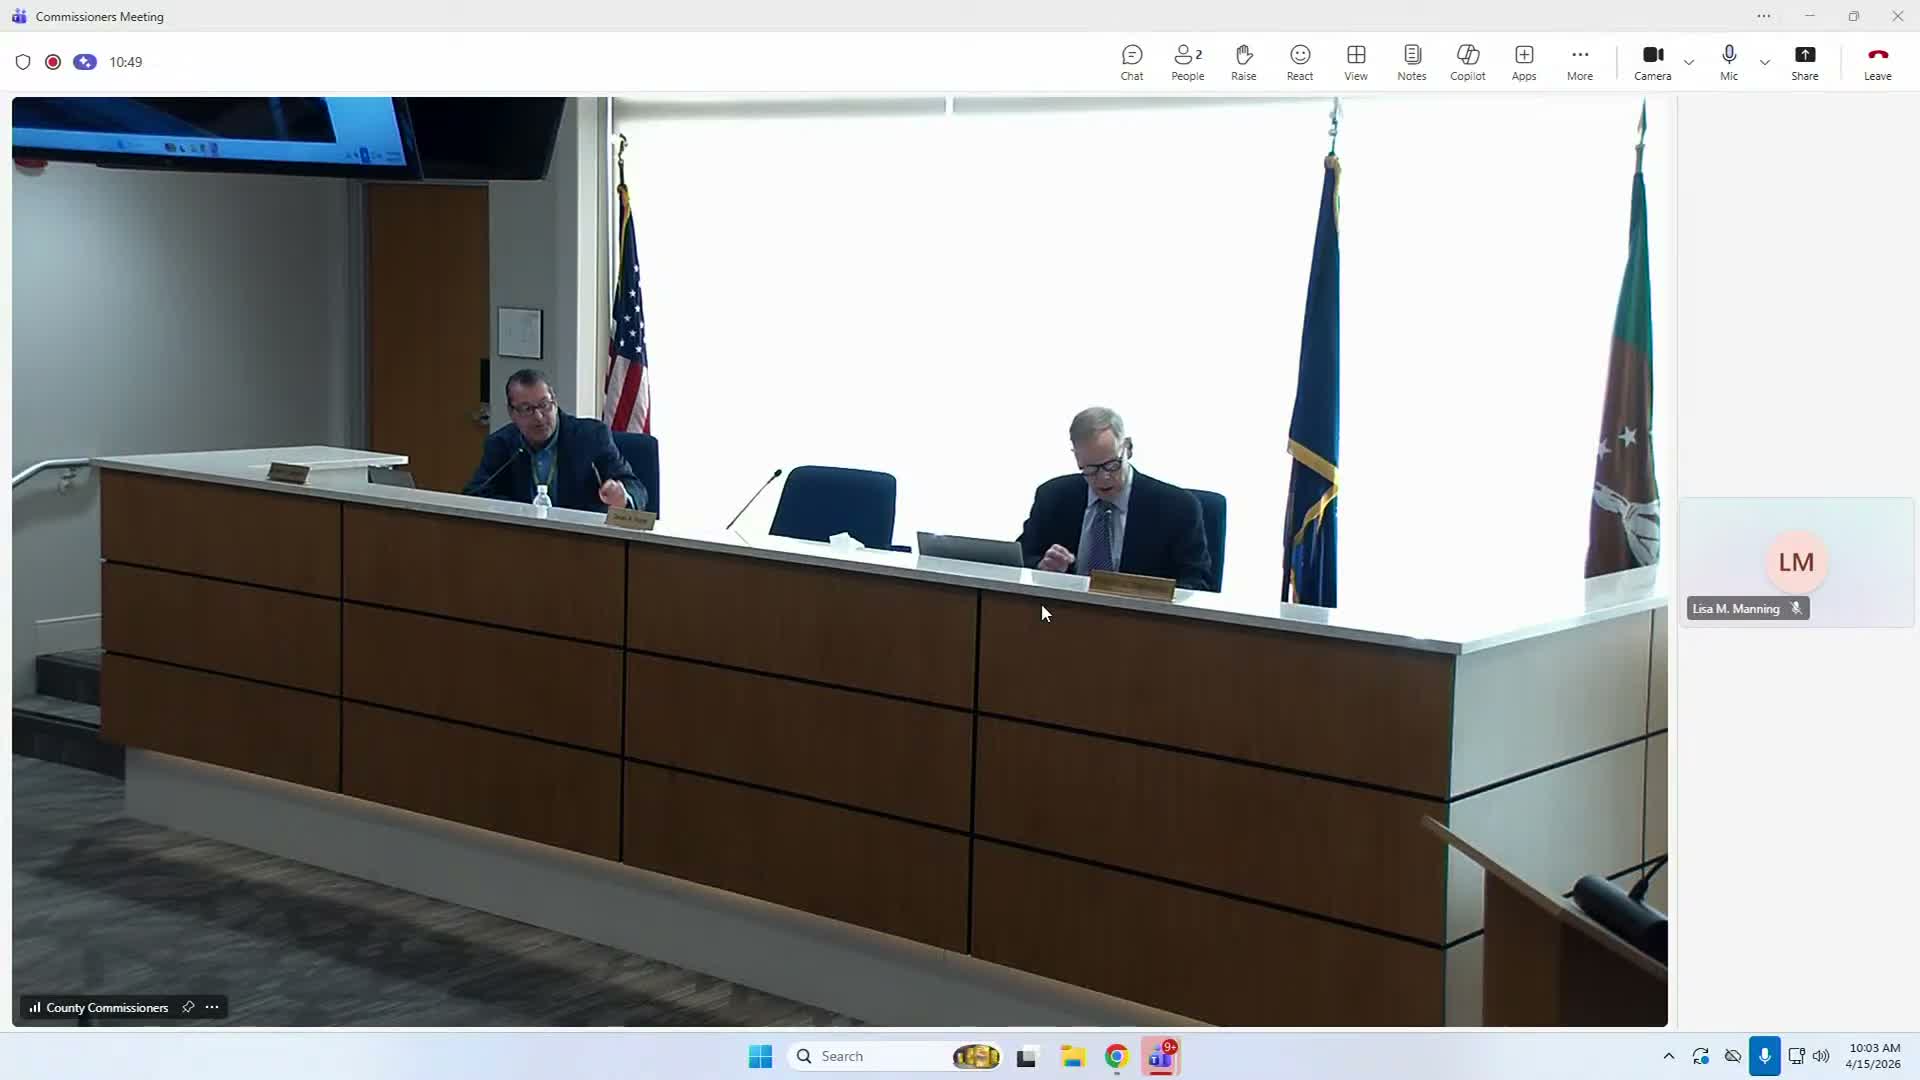
Task: Open Microsoft Teams taskbar icon
Action: [x=1161, y=1056]
